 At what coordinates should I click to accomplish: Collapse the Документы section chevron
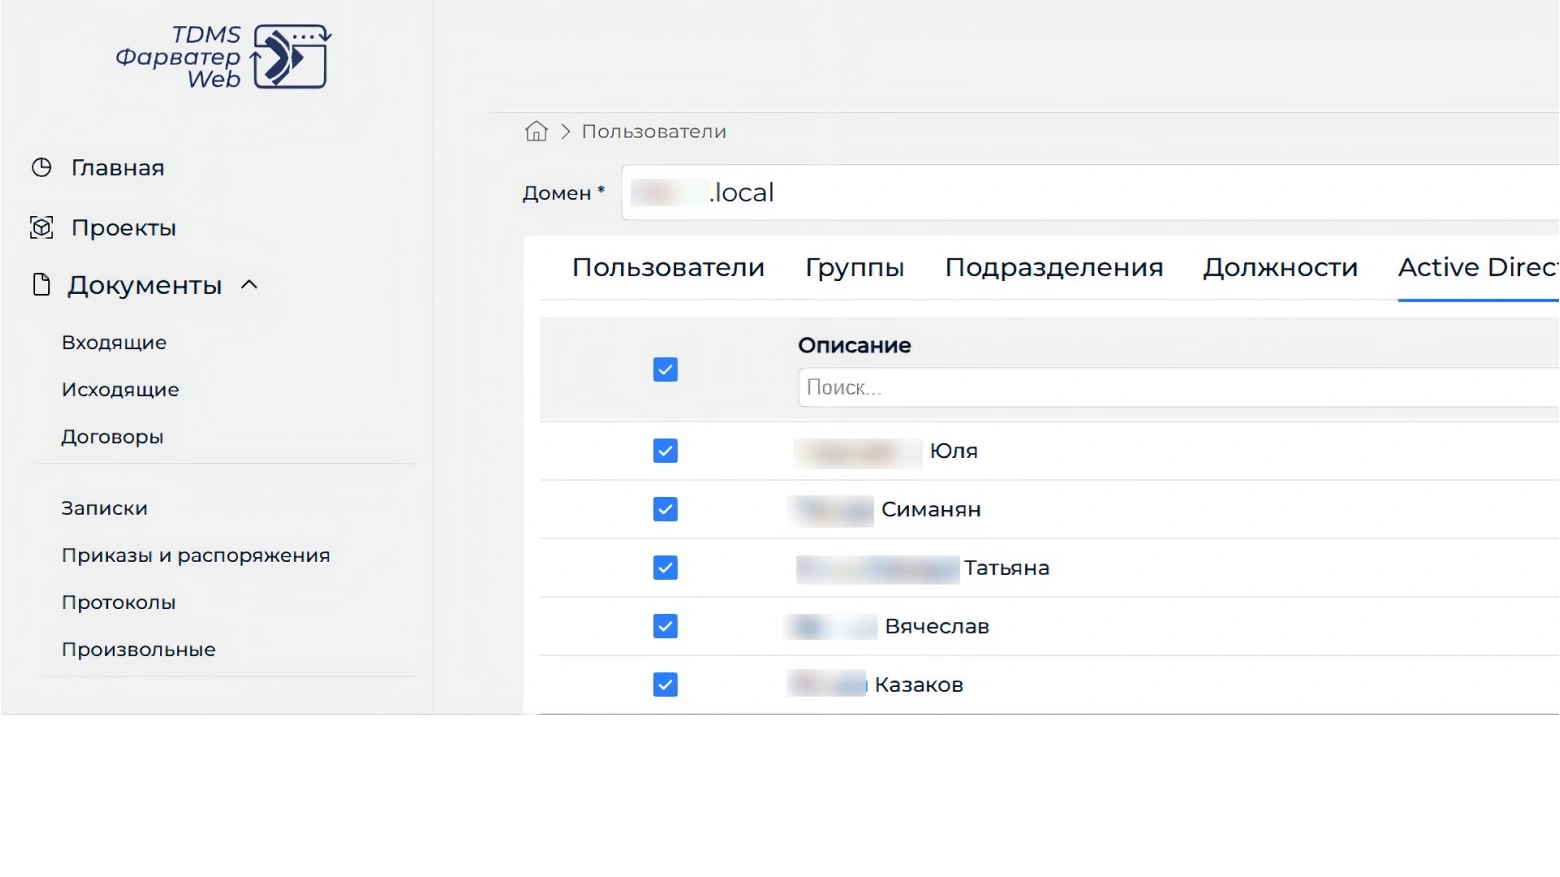tap(250, 285)
